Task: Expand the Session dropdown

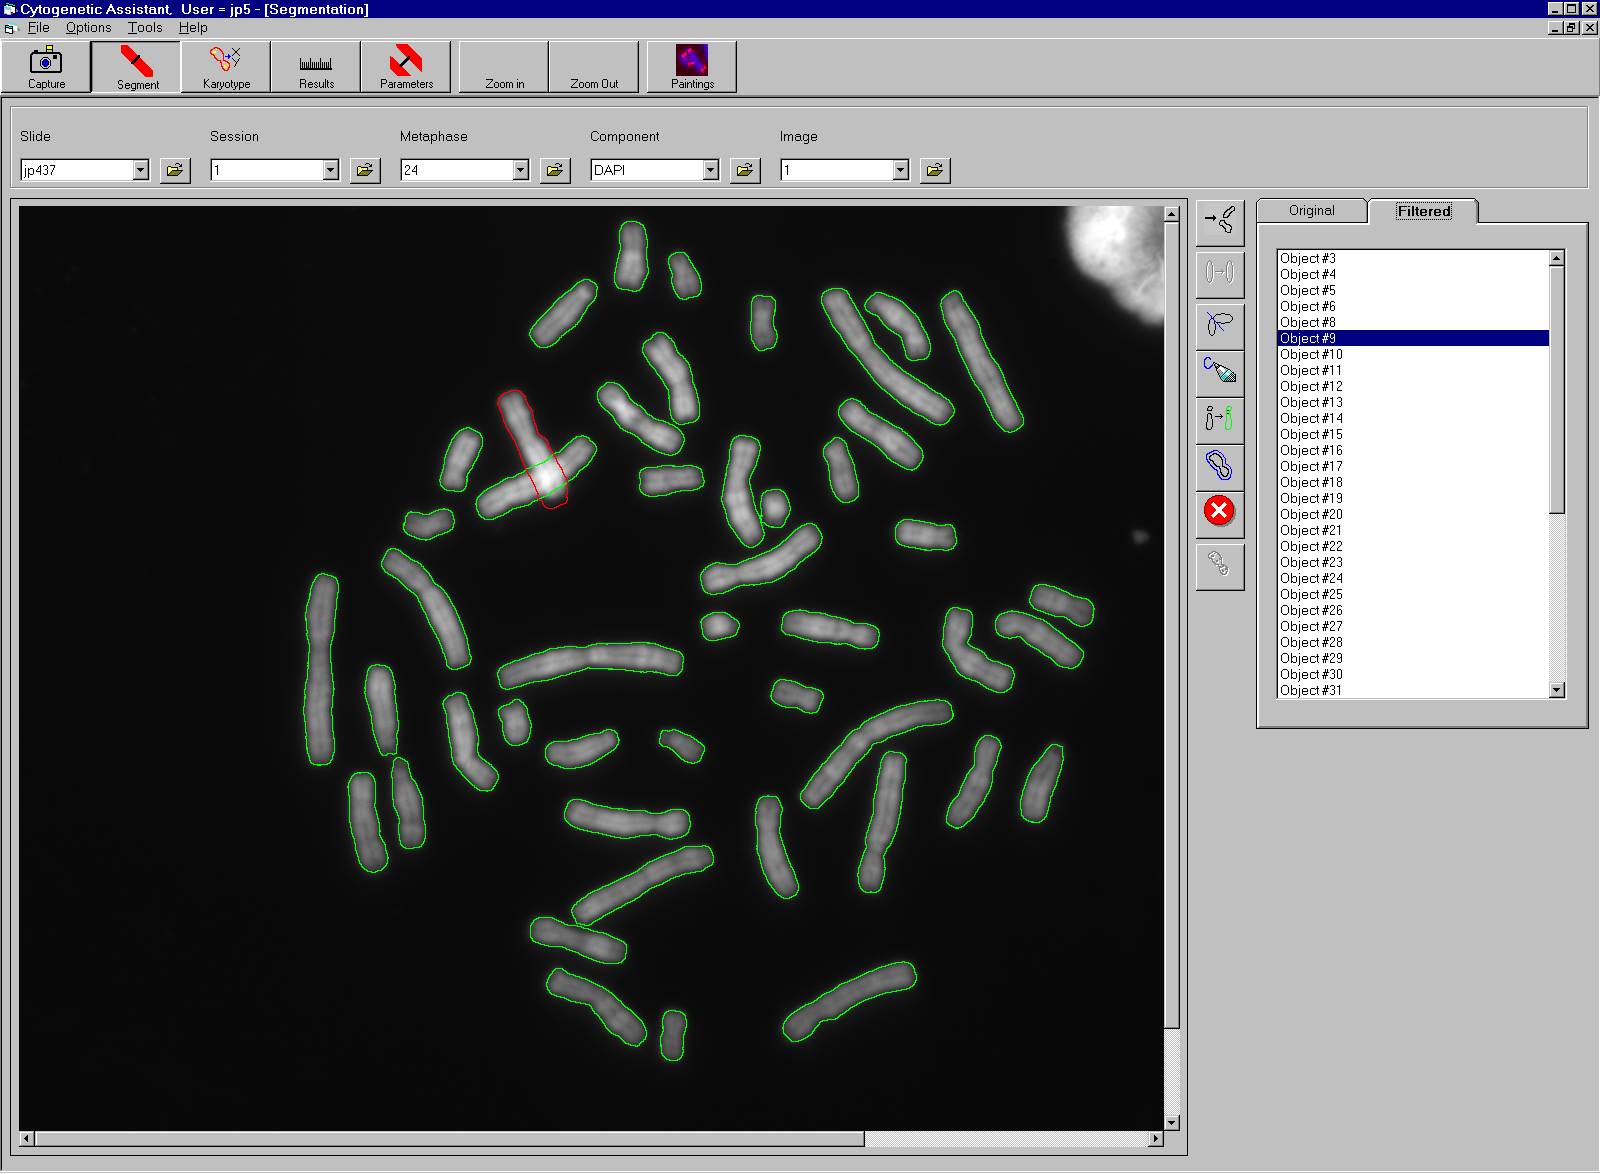Action: 330,170
